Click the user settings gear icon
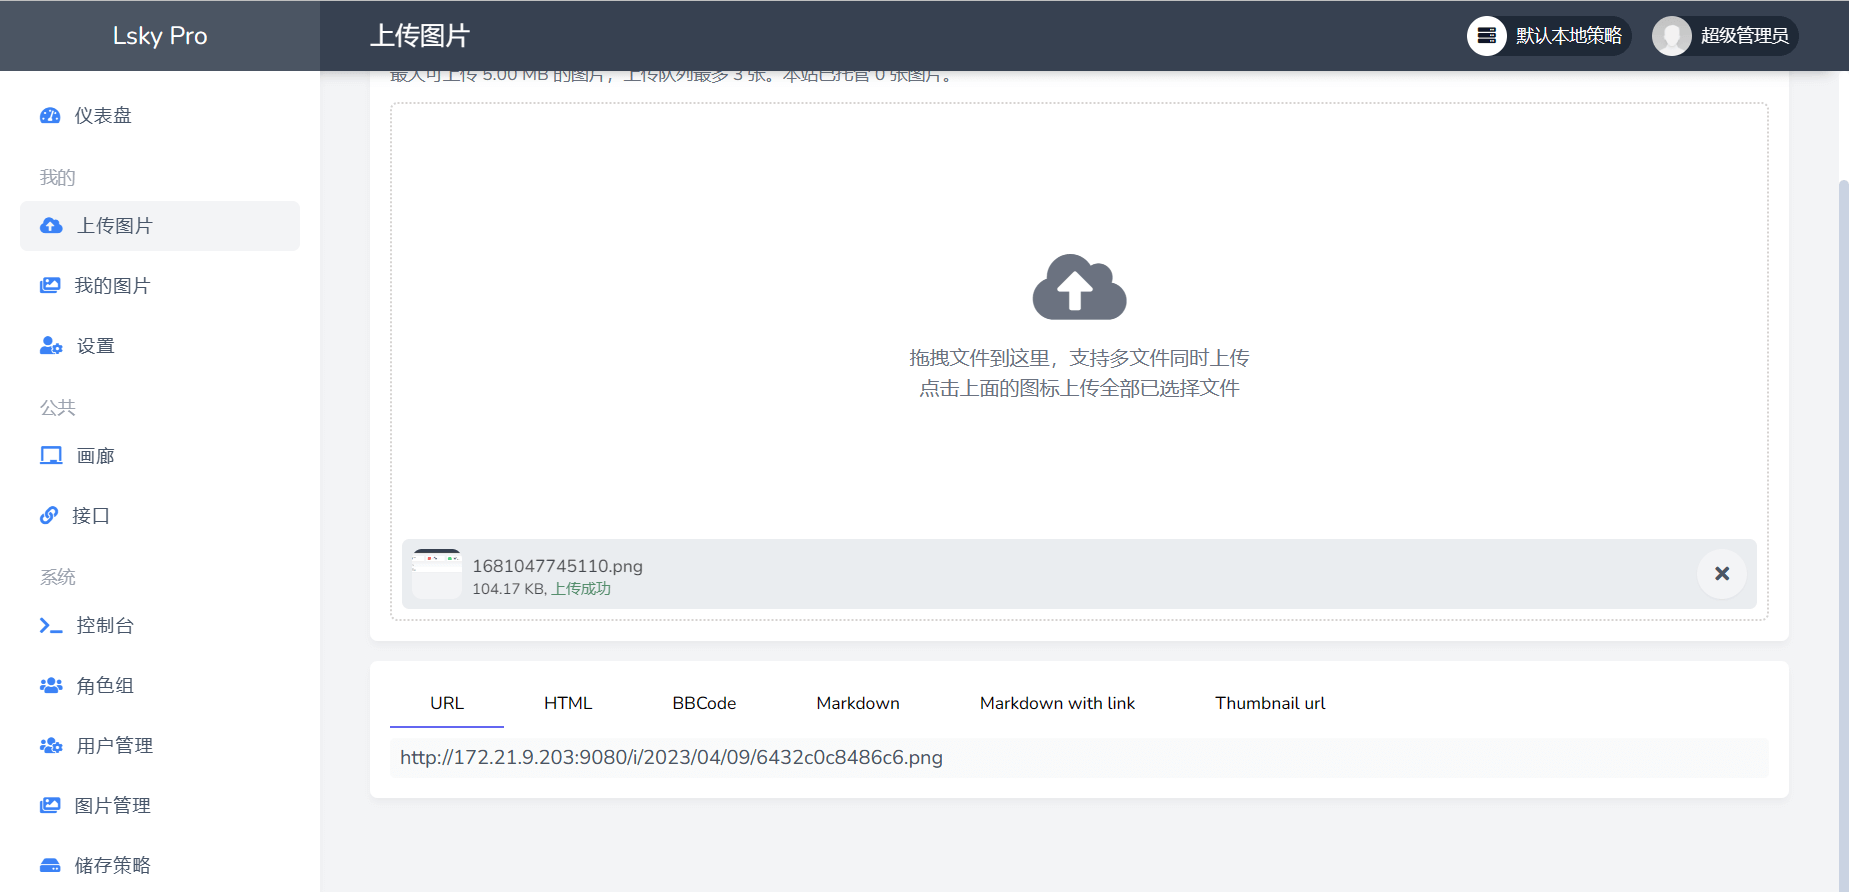 click(x=50, y=346)
